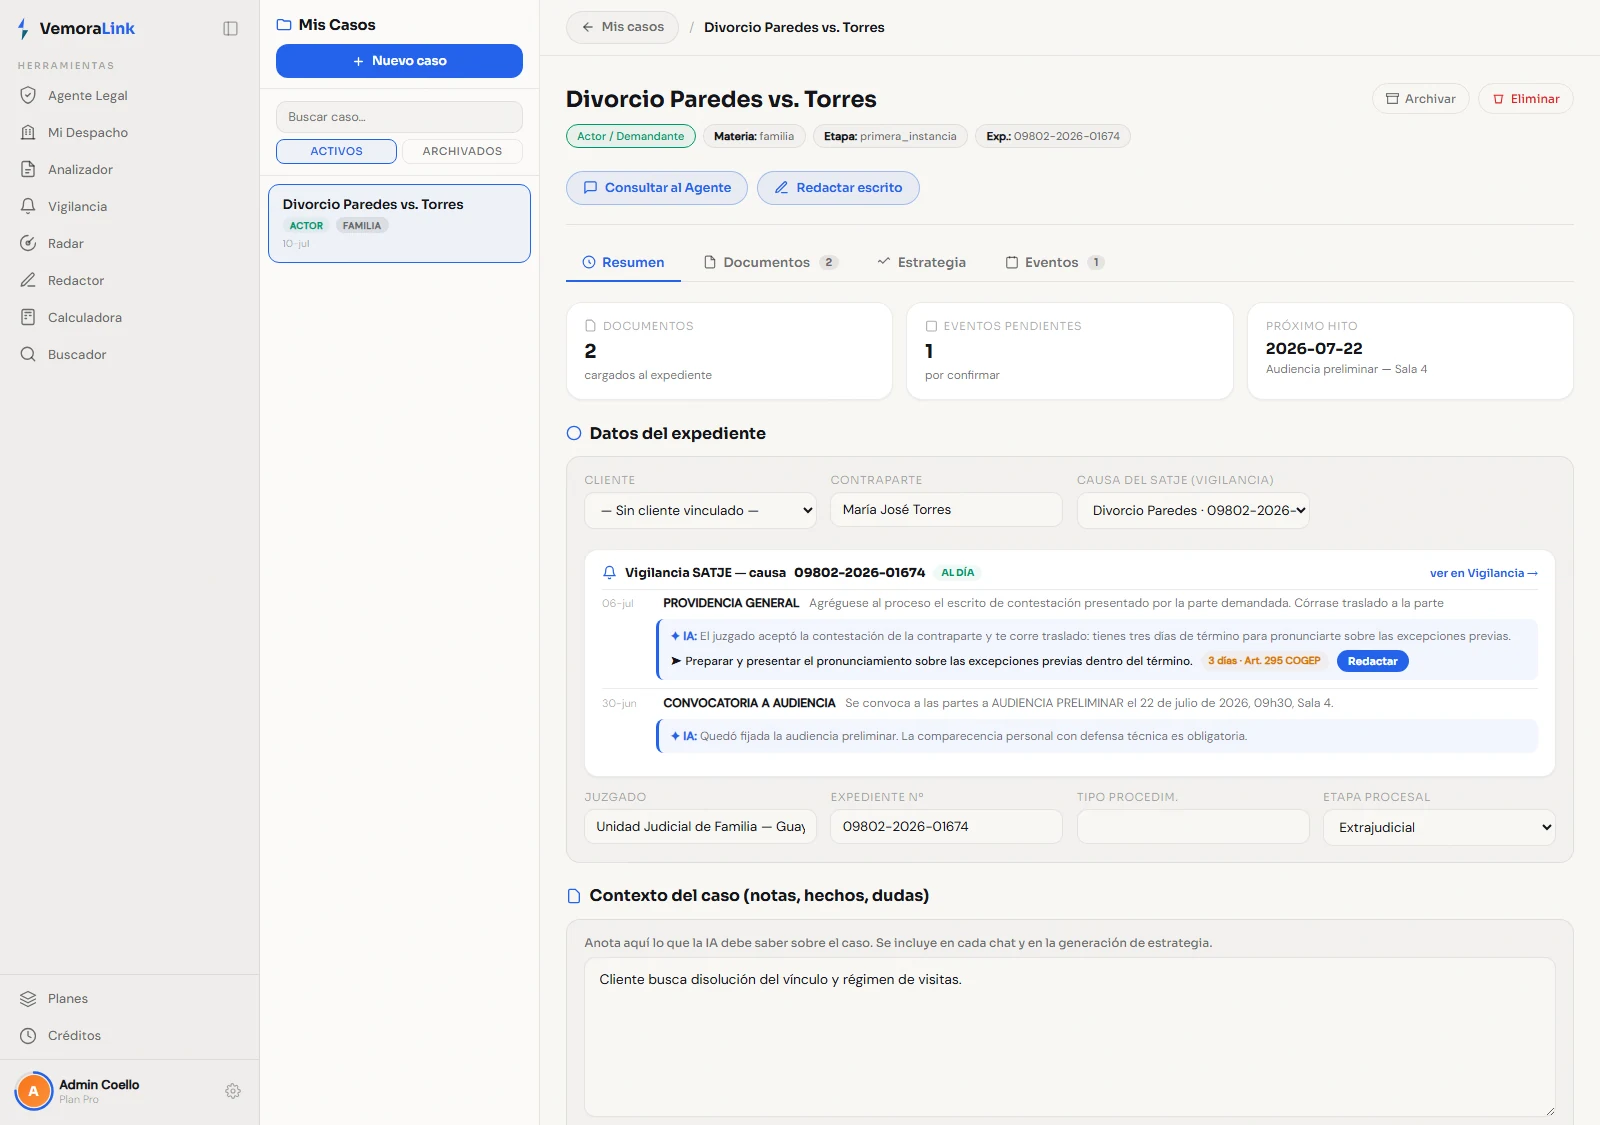Click the PROVIDENCIA GENERAL entry title
Screen dimensions: 1600x1125
click(731, 604)
